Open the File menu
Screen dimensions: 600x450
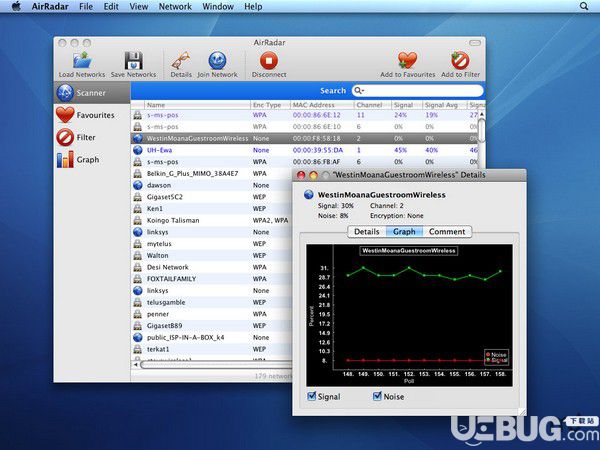pos(86,7)
